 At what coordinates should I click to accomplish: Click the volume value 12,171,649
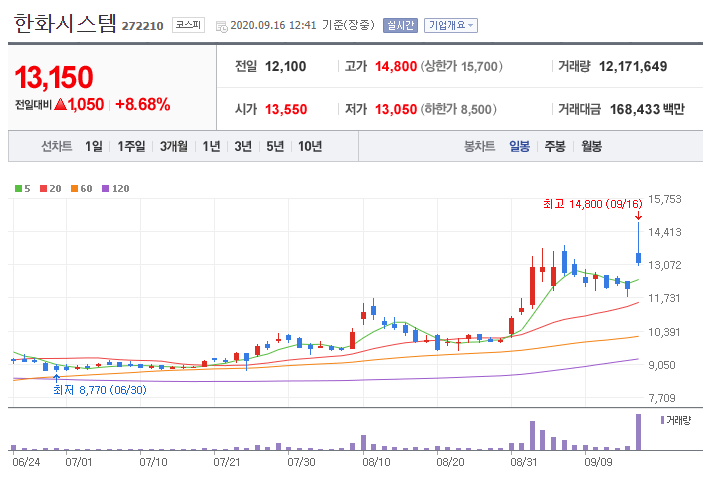pyautogui.click(x=633, y=66)
